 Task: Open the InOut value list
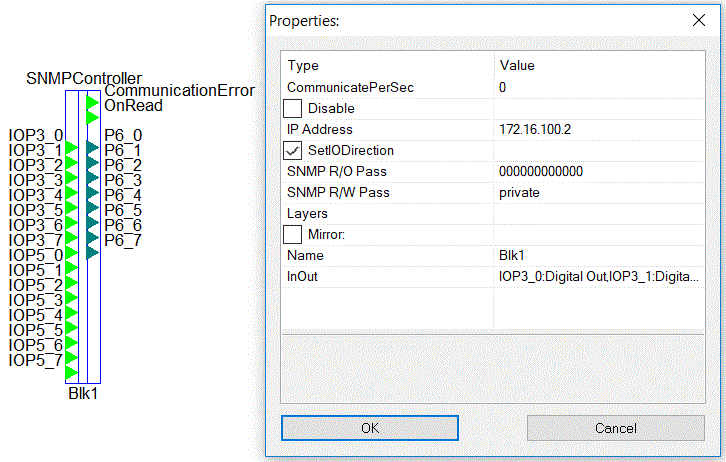pyautogui.click(x=599, y=276)
